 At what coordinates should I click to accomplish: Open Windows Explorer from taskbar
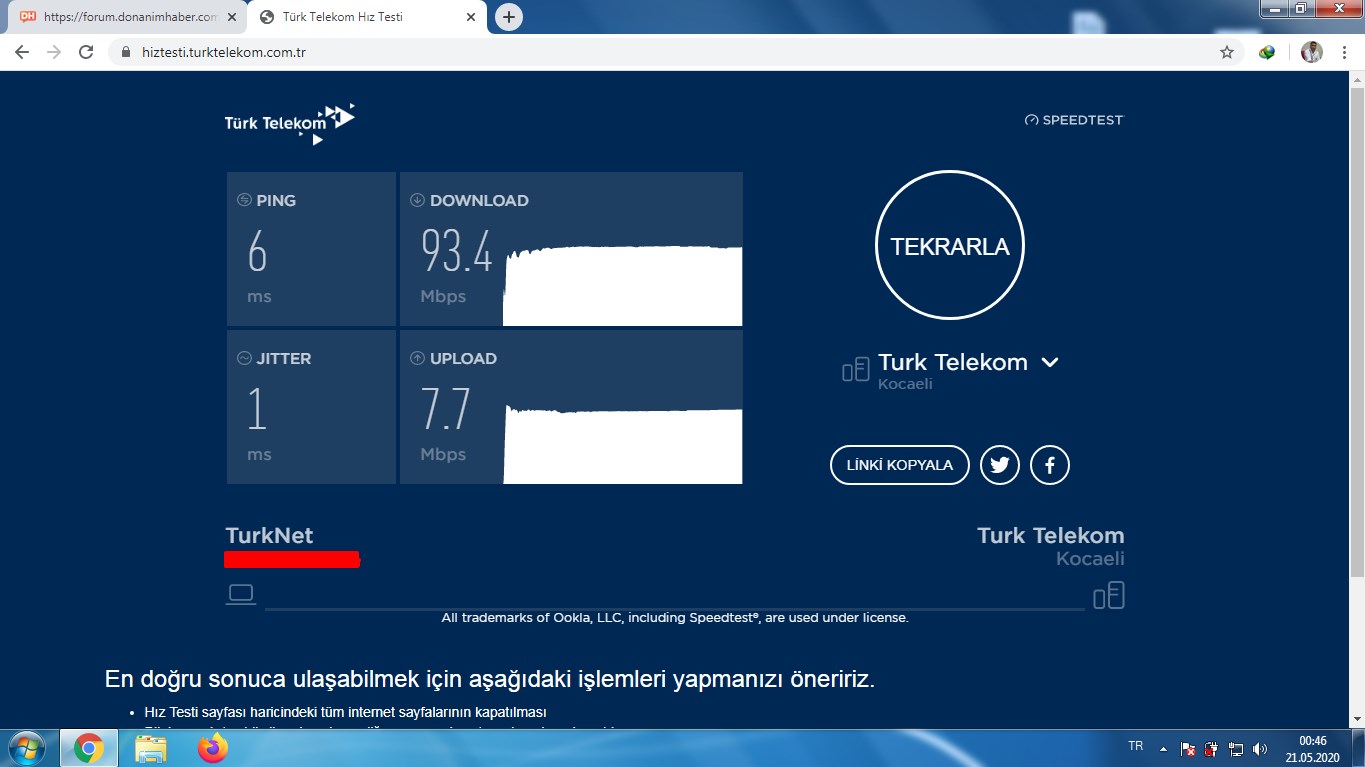click(x=151, y=748)
